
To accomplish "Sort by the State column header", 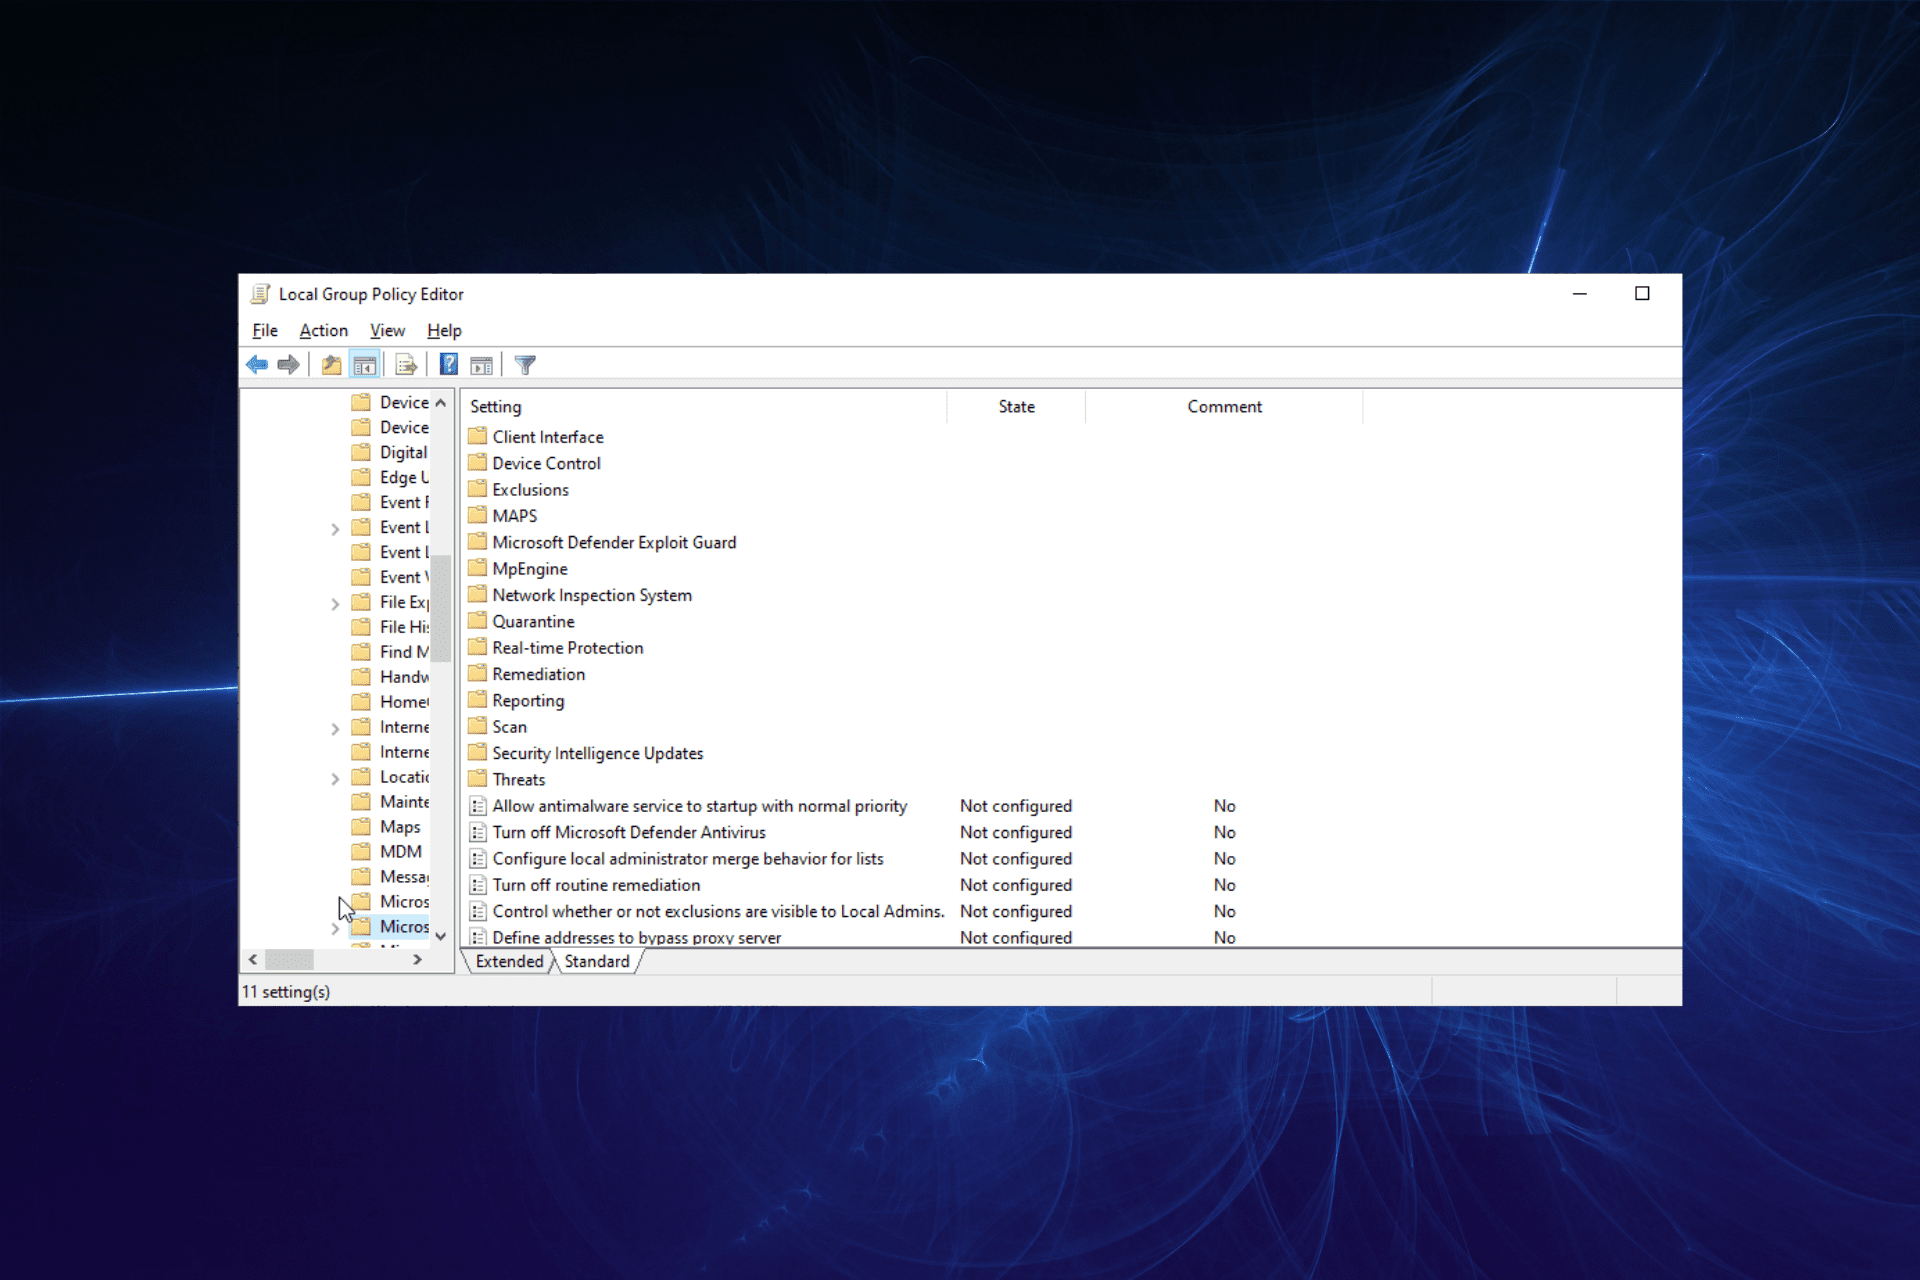I will [1015, 407].
